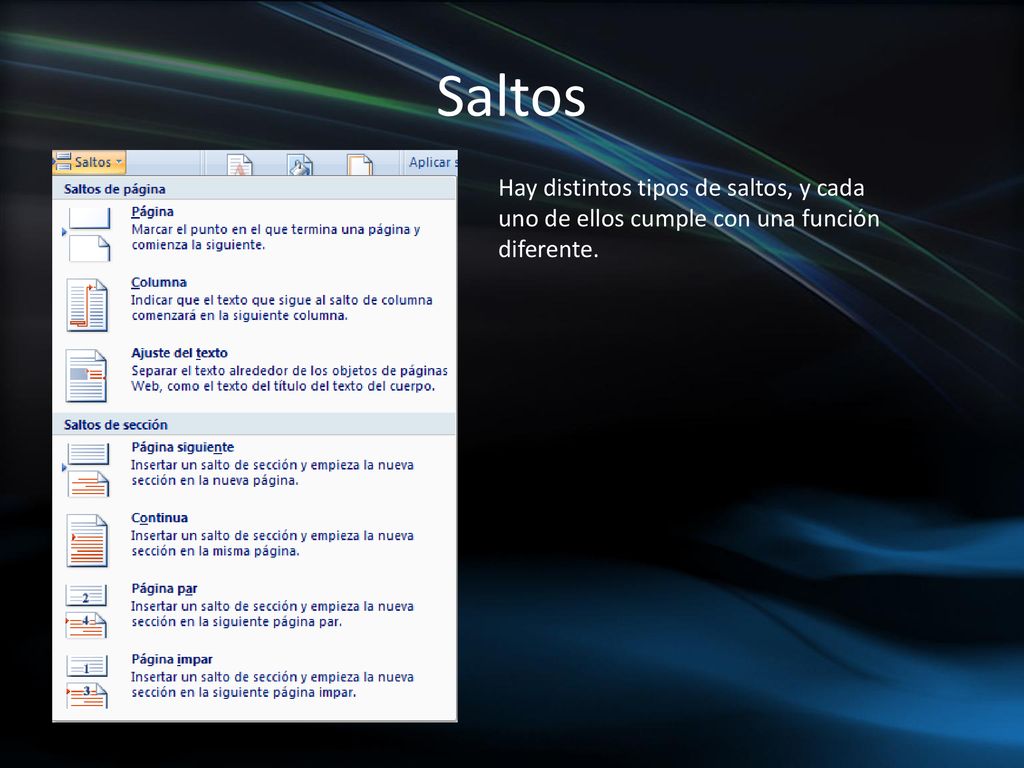Click description 'Indicar que el texto que sigue'

[x=281, y=308]
